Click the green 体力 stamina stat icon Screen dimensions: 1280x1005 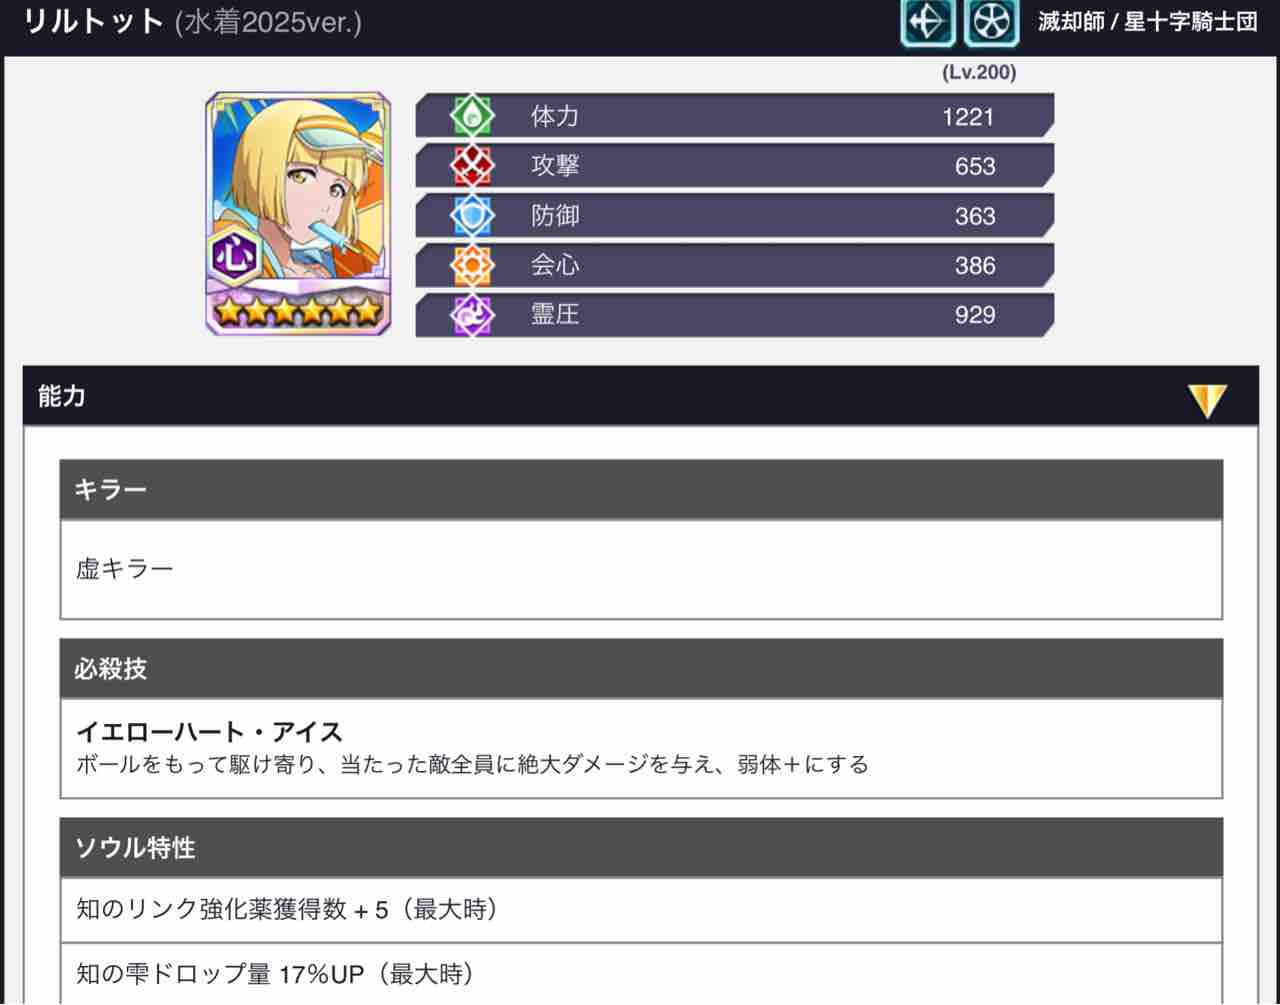471,116
